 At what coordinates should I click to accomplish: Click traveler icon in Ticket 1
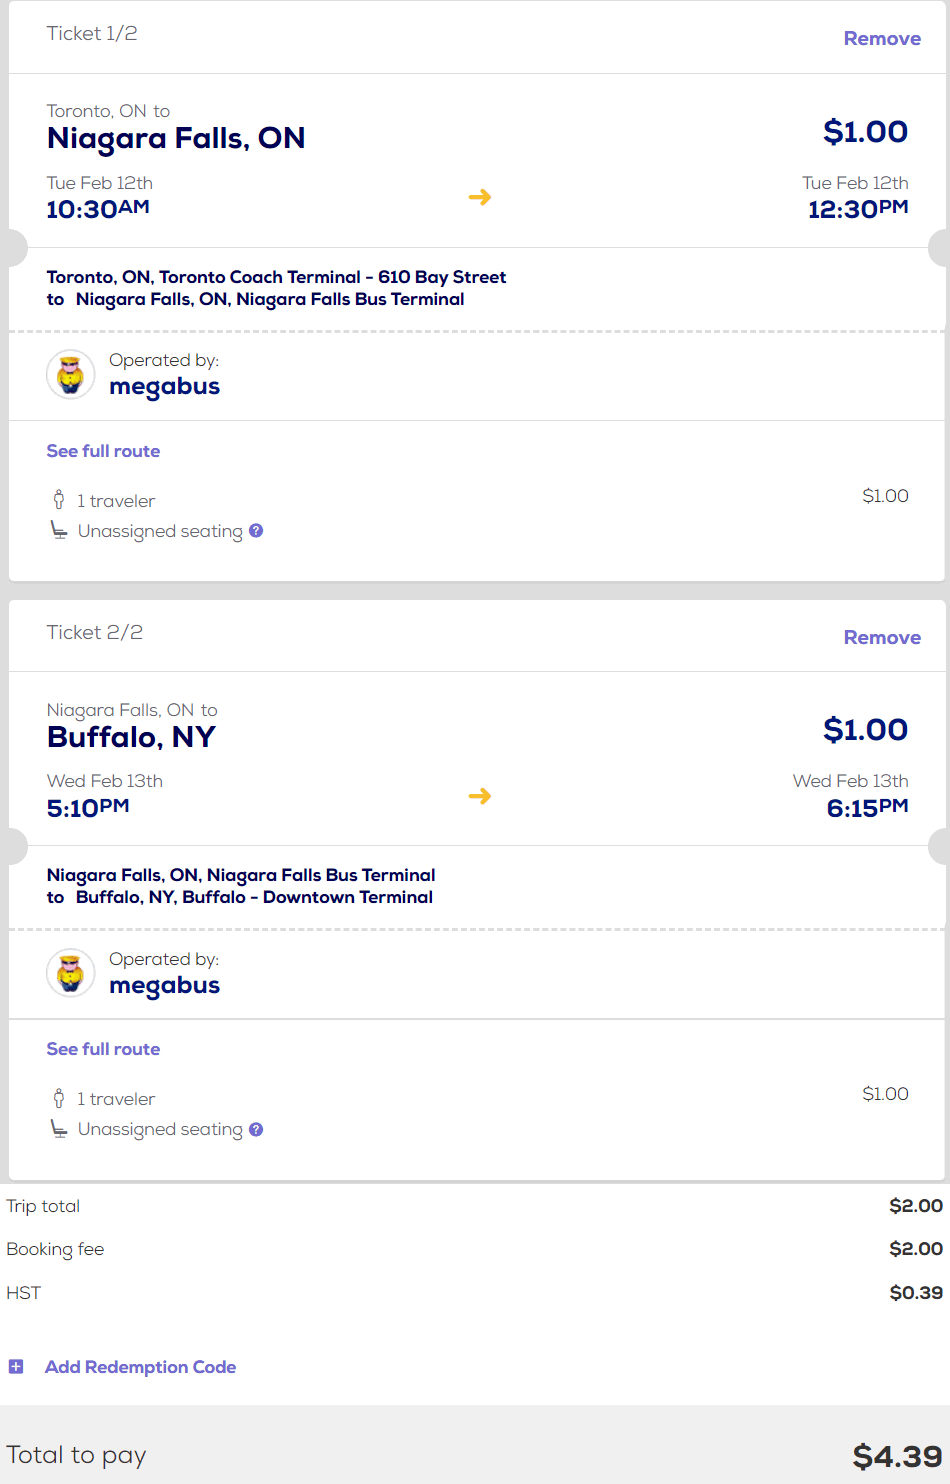pyautogui.click(x=59, y=500)
